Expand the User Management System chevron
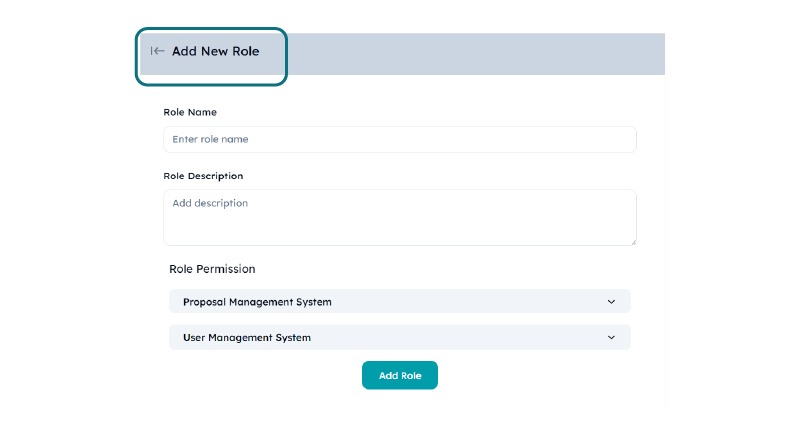This screenshot has width=801, height=441. (611, 338)
